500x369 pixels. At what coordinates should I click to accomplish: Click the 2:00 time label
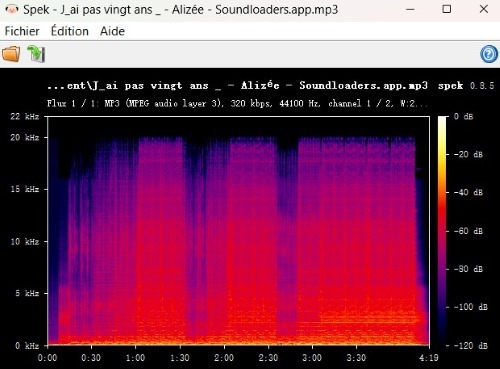tap(224, 358)
